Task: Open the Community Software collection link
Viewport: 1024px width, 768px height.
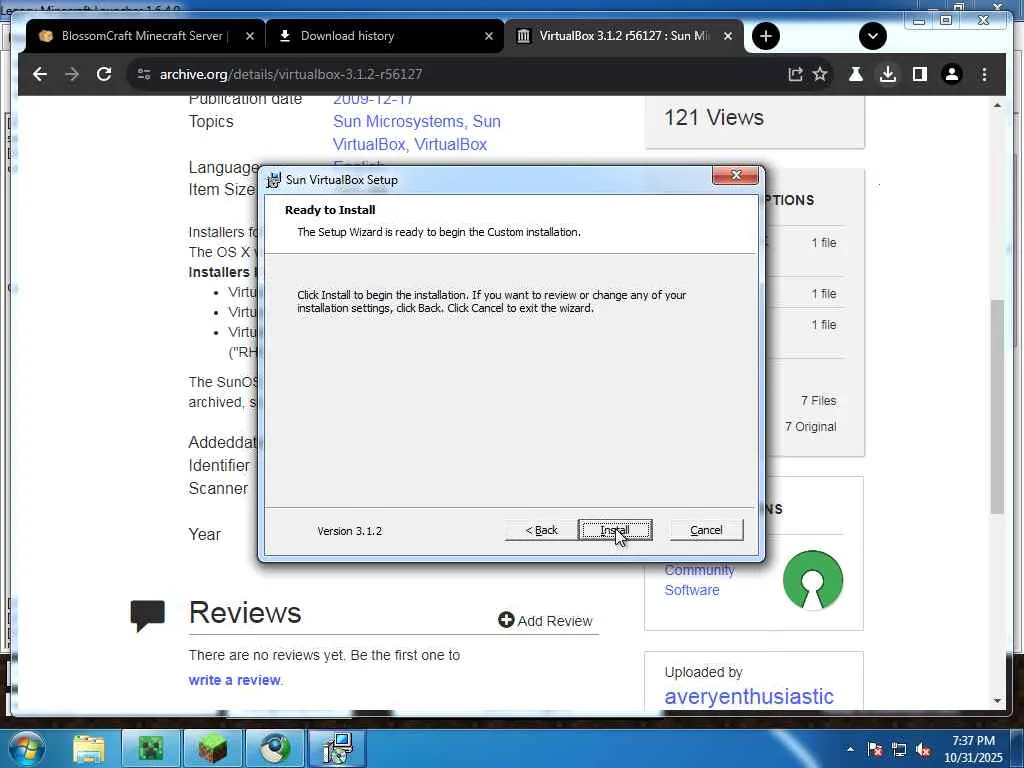Action: tap(699, 580)
